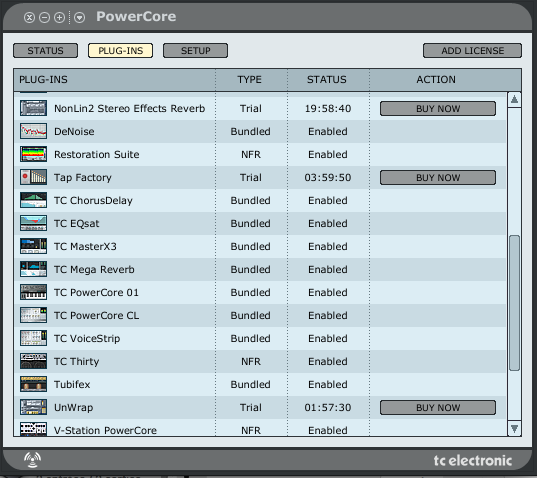
Task: Select the Tubifex plug-in icon
Action: [x=33, y=384]
